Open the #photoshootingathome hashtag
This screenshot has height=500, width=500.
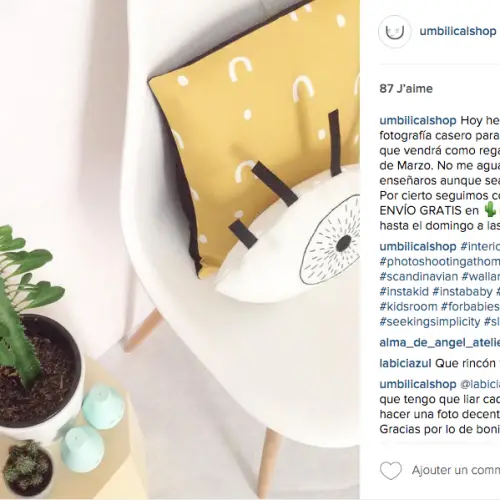[x=440, y=261]
